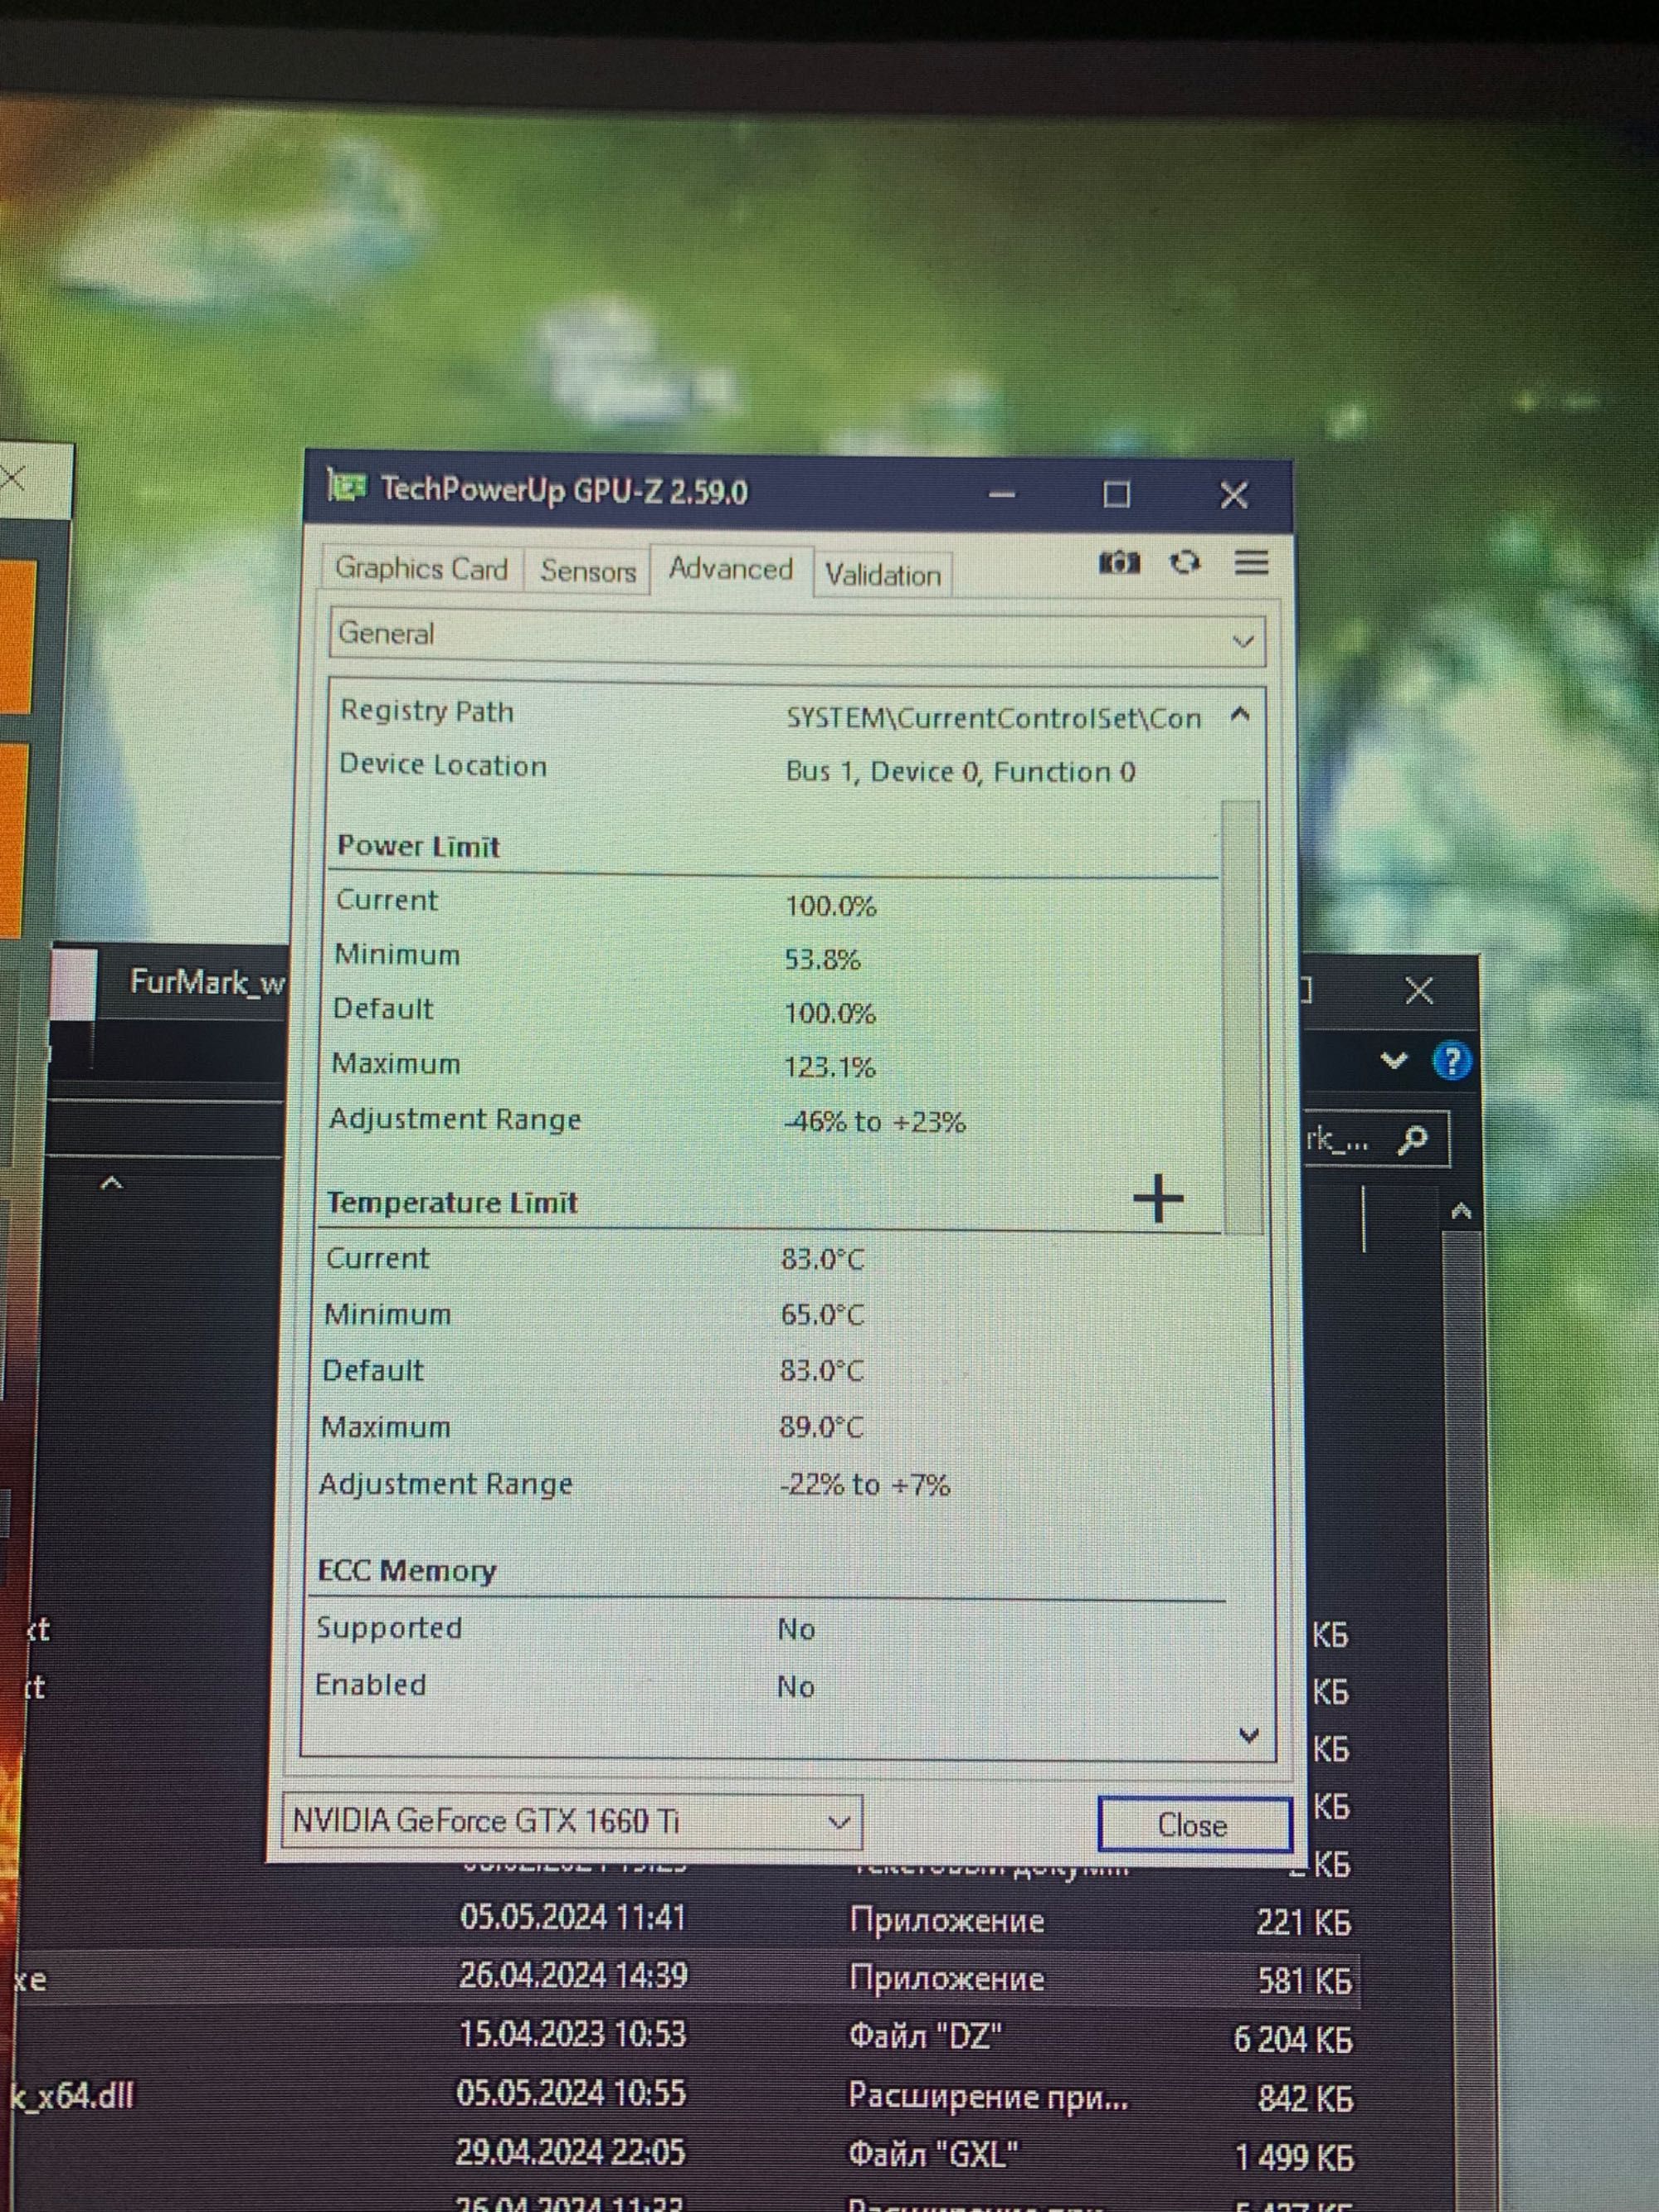
Task: Maximize the GPU-Z window
Action: click(1117, 494)
